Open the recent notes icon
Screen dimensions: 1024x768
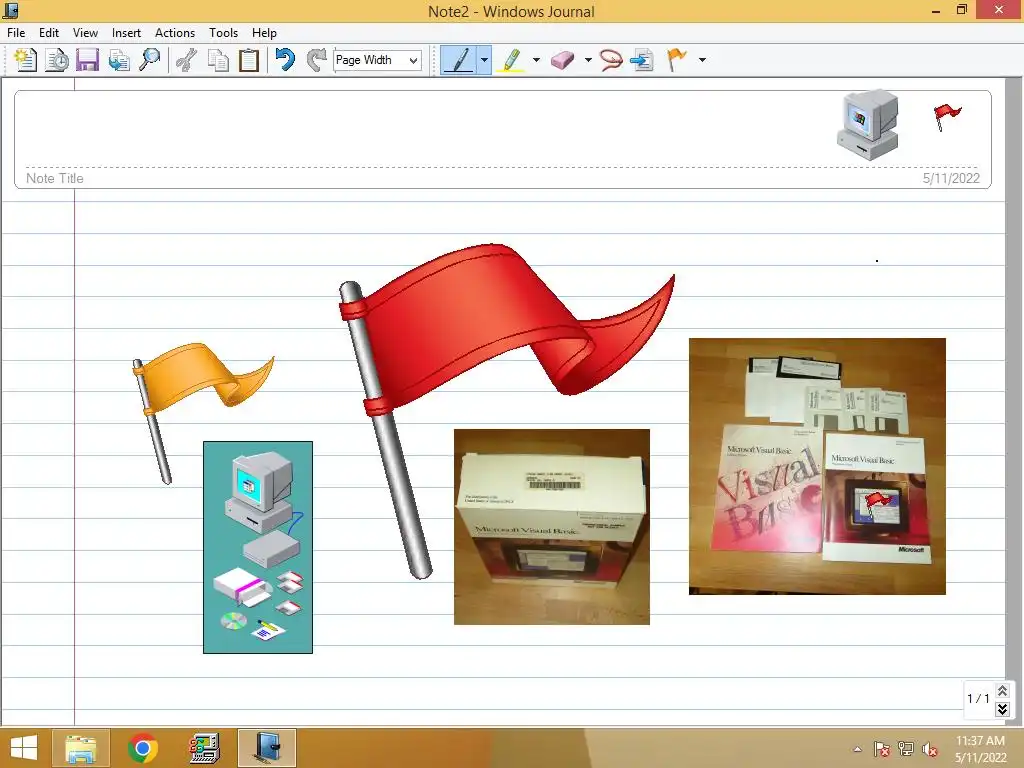57,60
